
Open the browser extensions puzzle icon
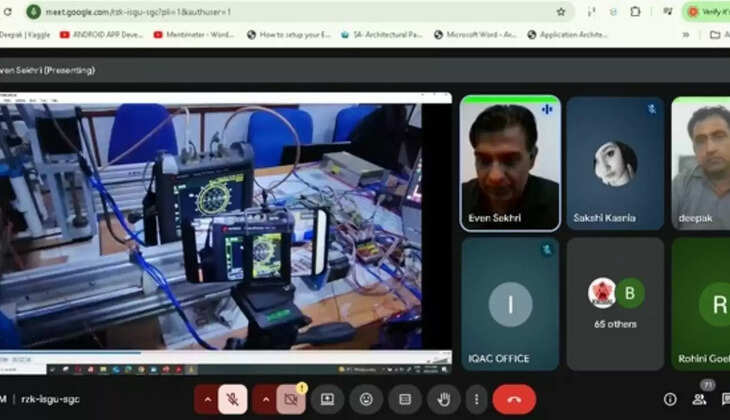click(x=635, y=12)
